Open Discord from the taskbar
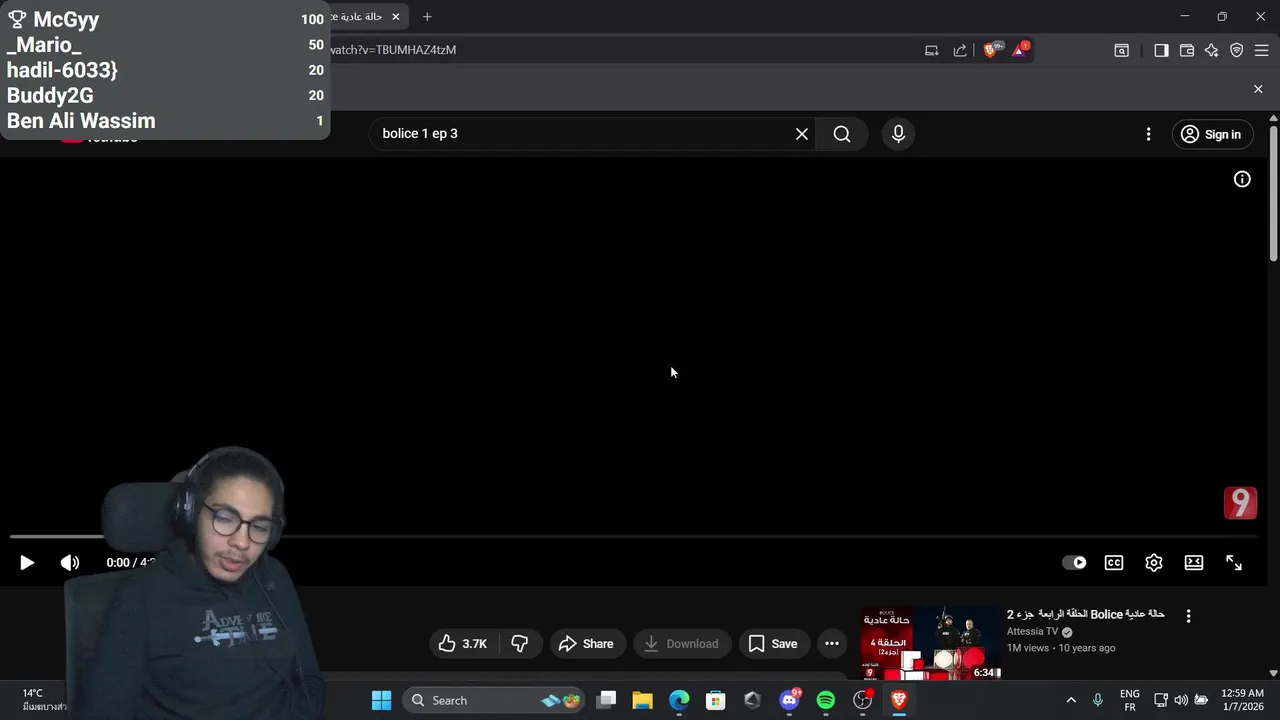Image resolution: width=1280 pixels, height=720 pixels. tap(789, 701)
